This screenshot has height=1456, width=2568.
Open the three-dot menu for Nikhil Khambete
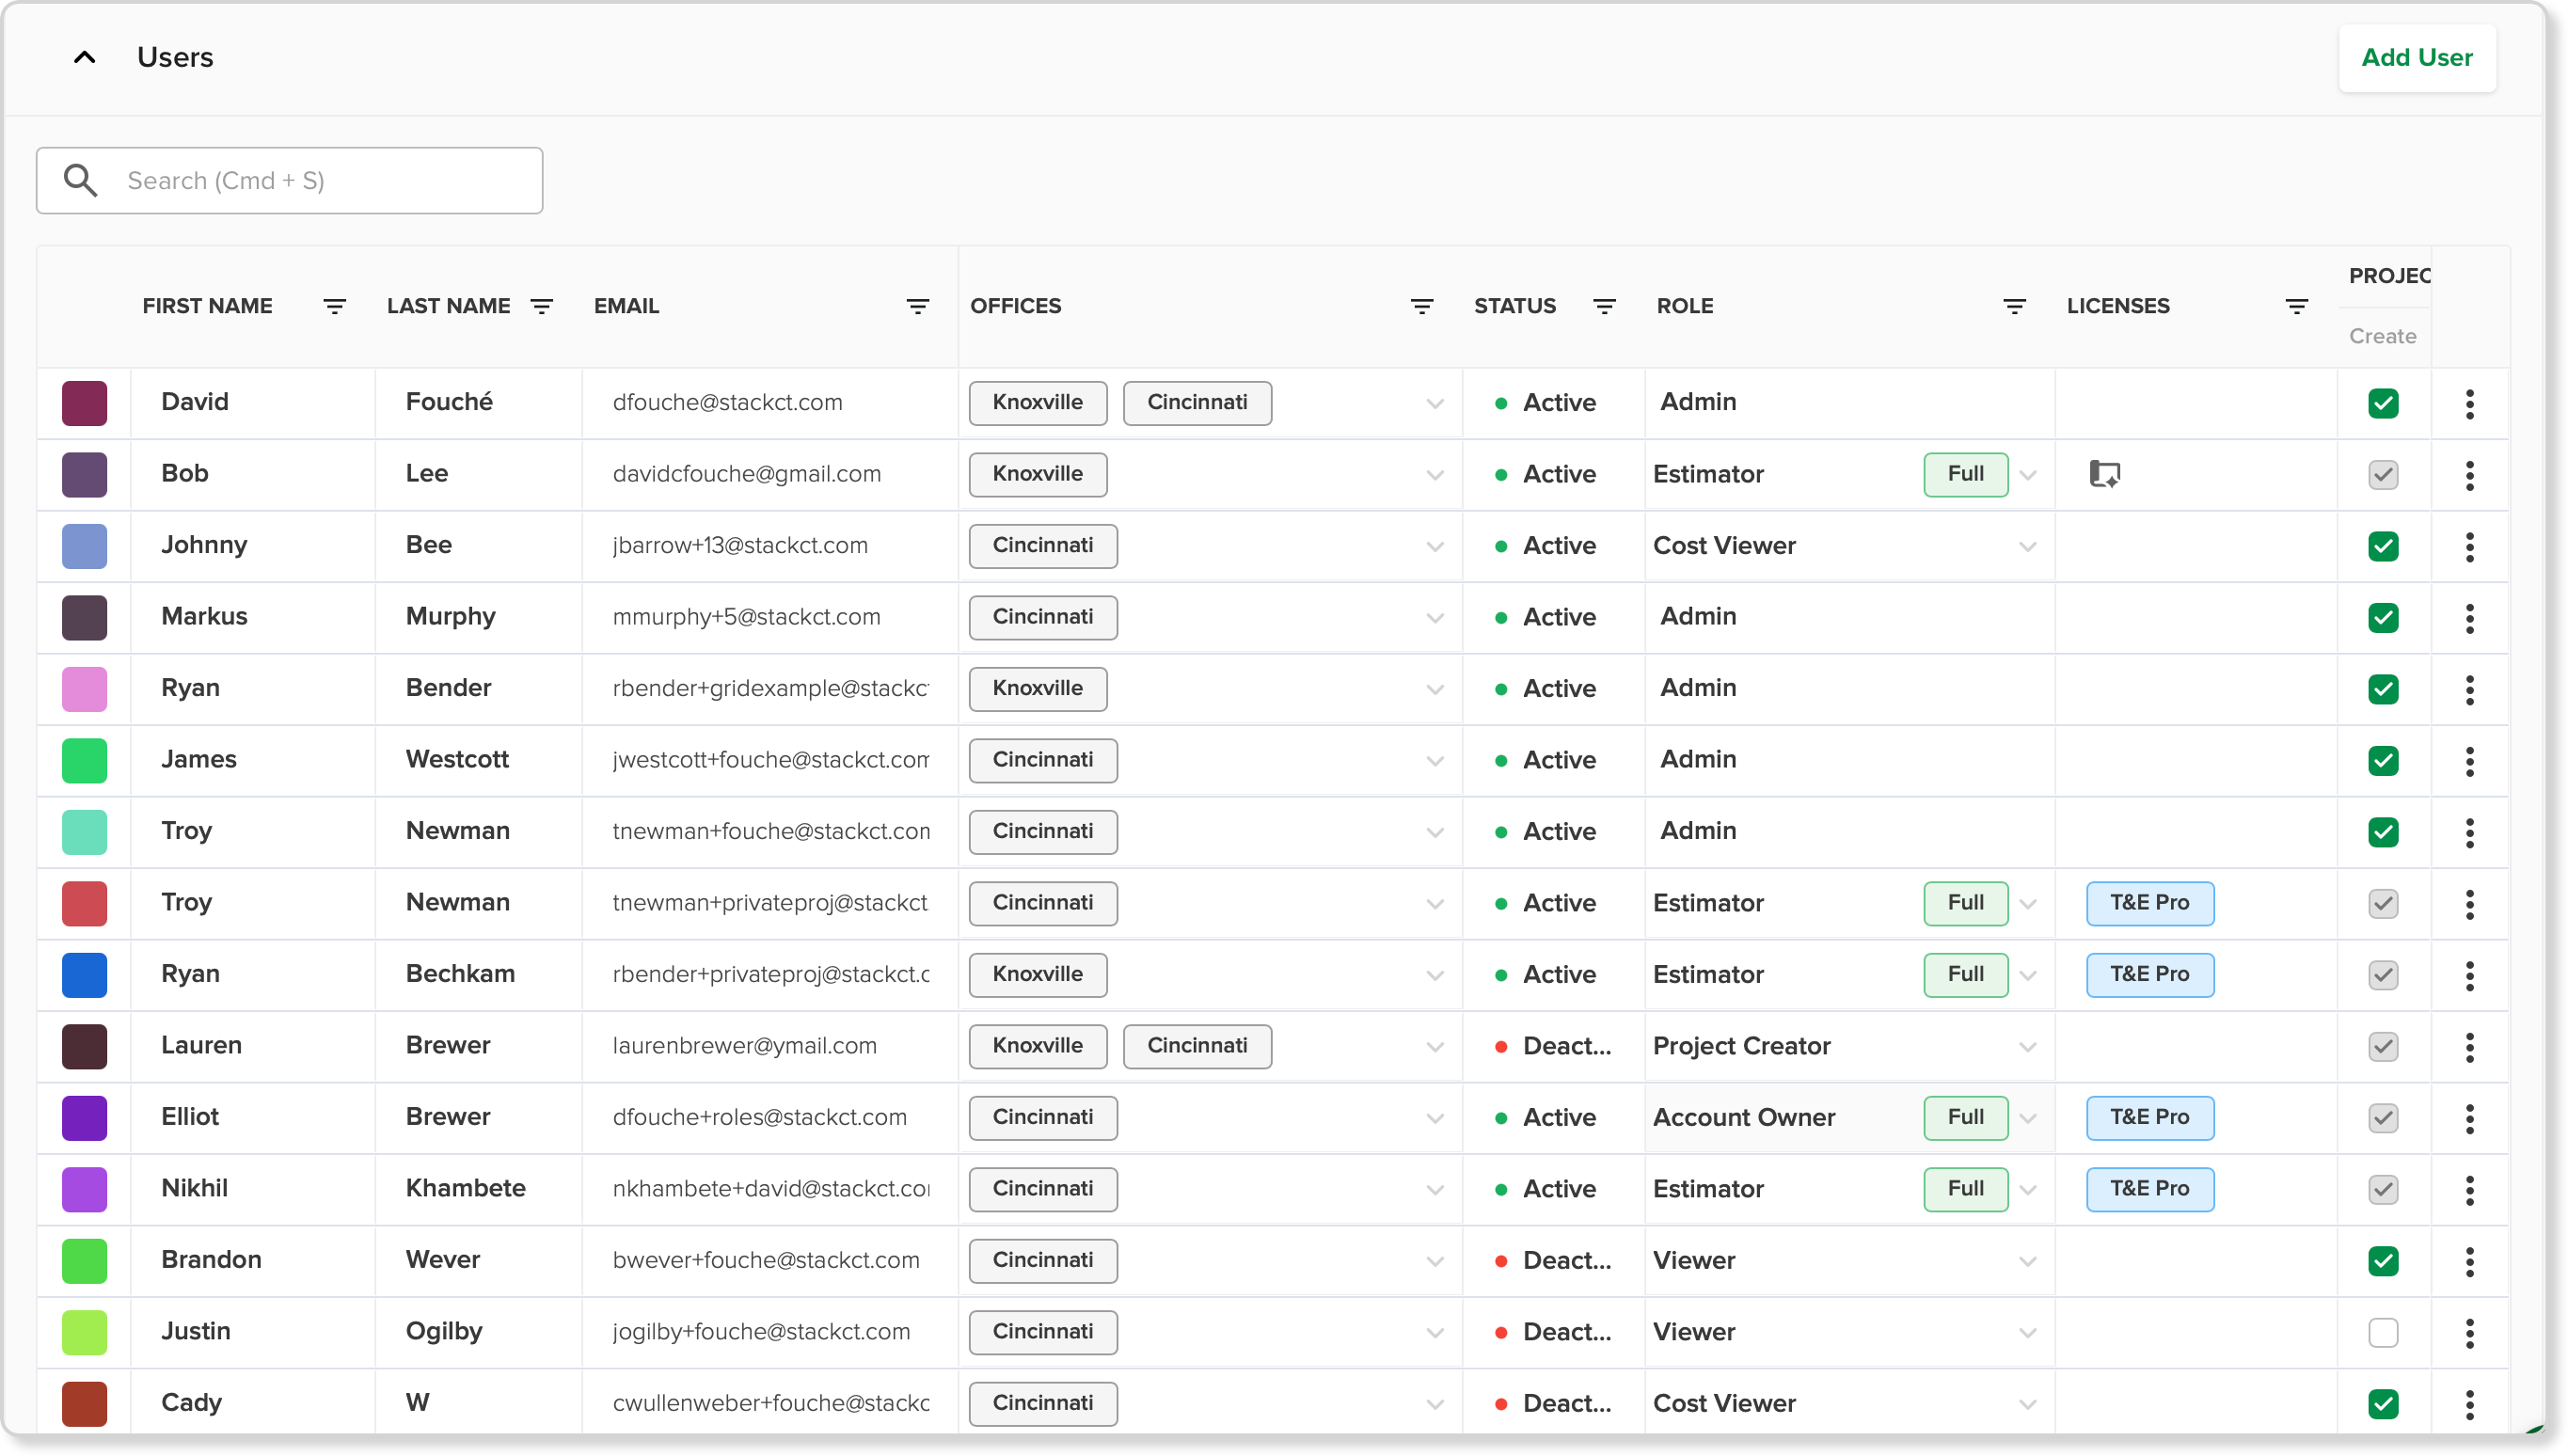point(2469,1190)
